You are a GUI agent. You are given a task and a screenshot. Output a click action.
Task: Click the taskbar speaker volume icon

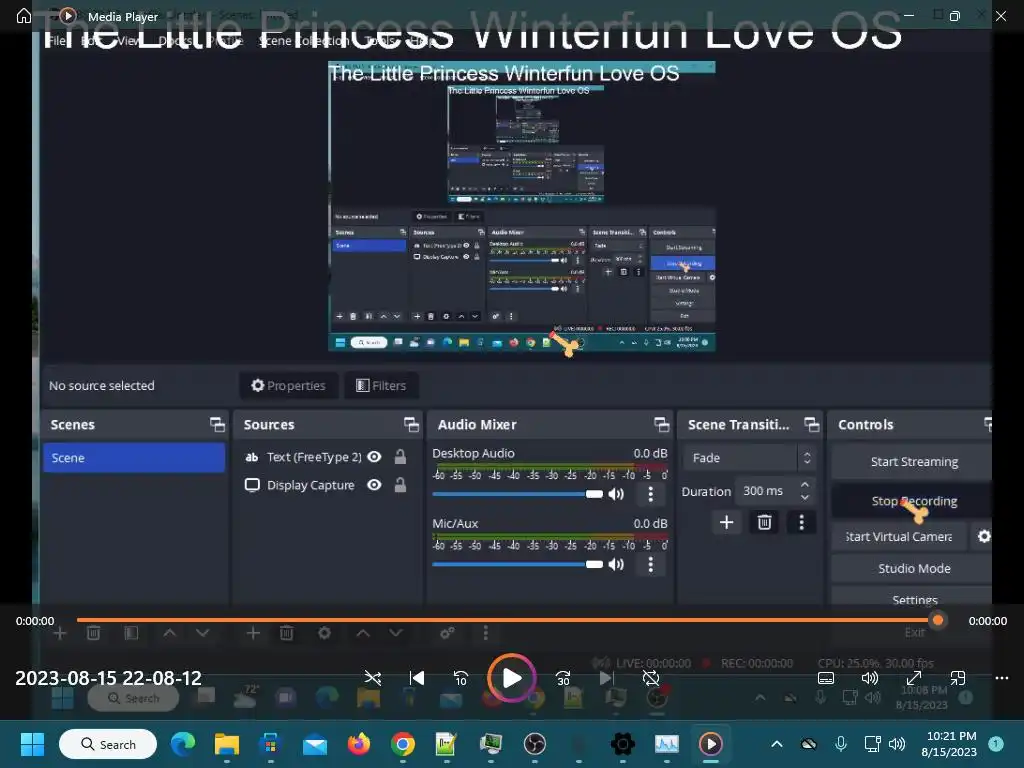coord(897,744)
